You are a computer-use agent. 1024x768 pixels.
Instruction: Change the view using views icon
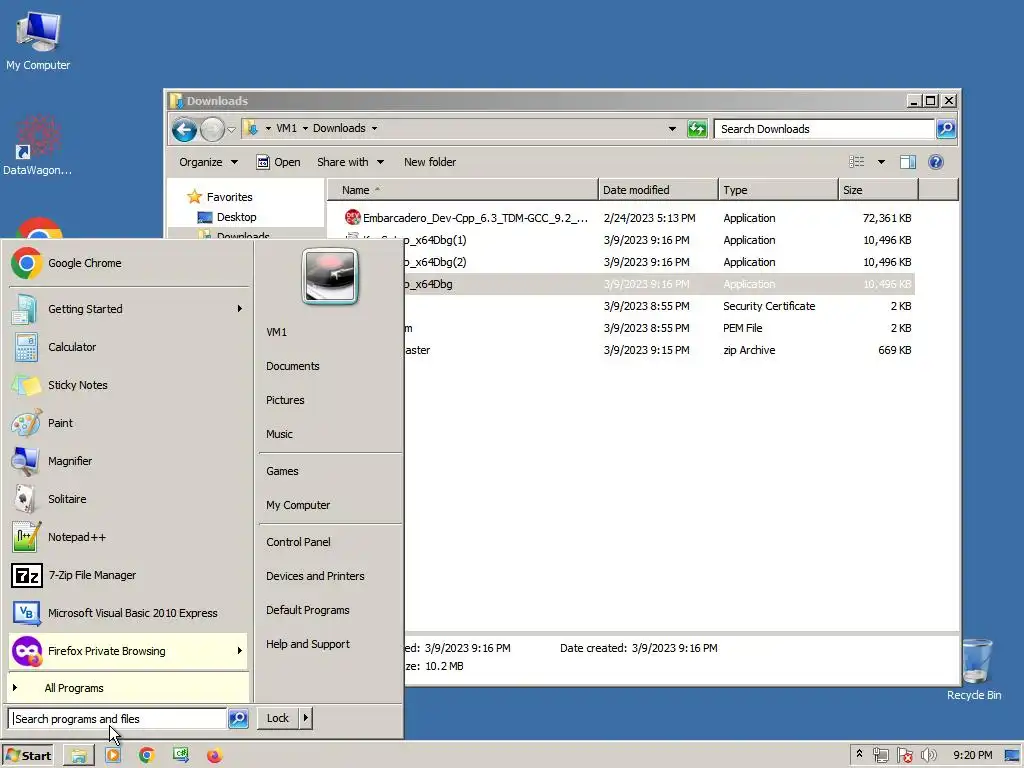tap(856, 162)
